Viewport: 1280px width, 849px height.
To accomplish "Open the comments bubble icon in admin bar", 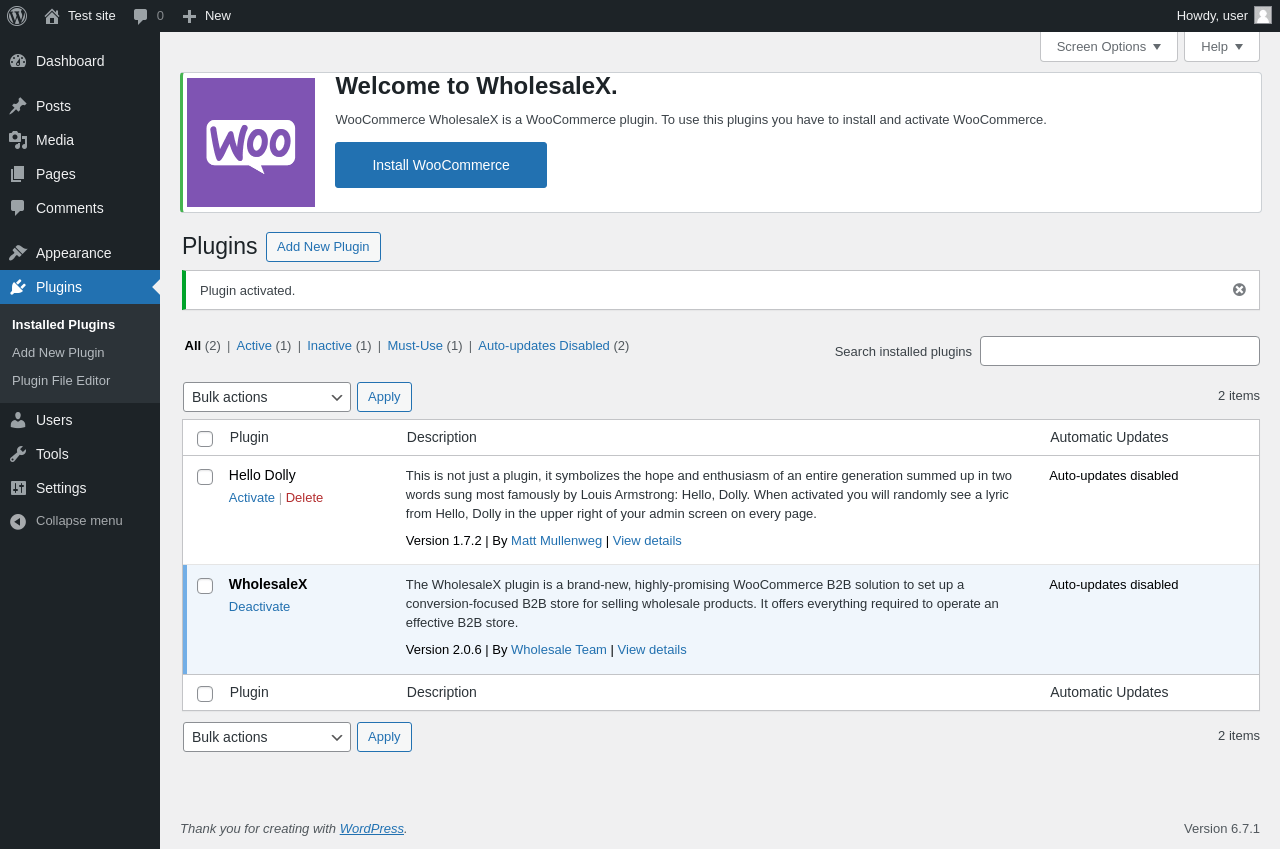I will pyautogui.click(x=141, y=16).
